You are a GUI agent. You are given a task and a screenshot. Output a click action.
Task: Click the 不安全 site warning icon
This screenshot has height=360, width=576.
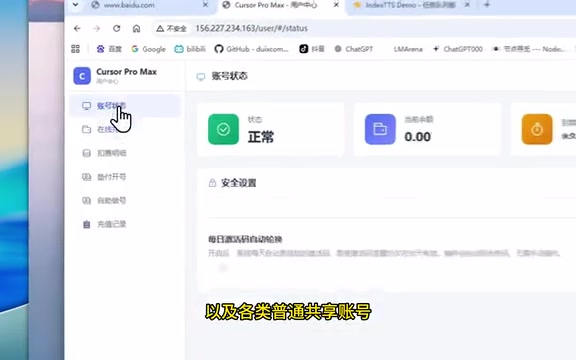pyautogui.click(x=160, y=28)
